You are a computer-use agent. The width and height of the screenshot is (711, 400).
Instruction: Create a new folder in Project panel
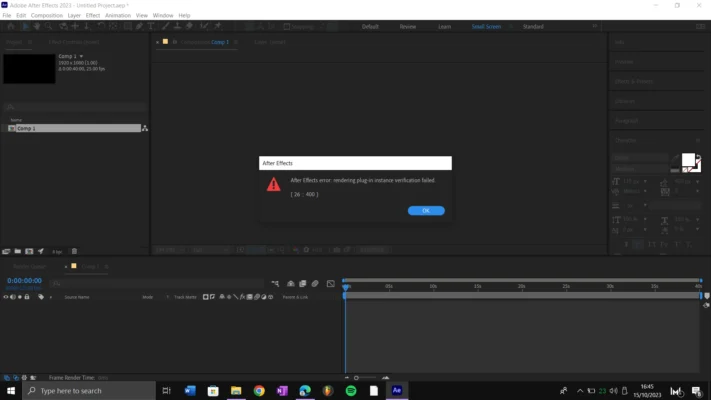[x=18, y=251]
